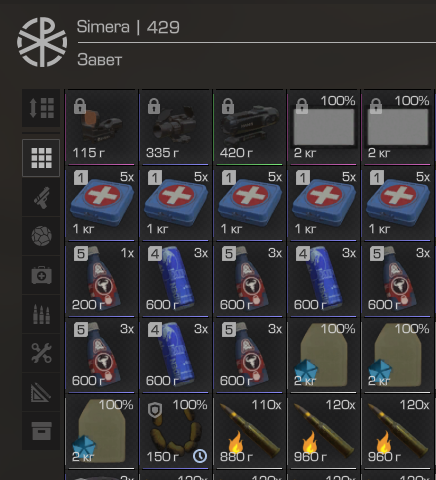436x480 pixels.
Task: Filter by wrench and screwdriver tools icon
Action: pos(41,353)
